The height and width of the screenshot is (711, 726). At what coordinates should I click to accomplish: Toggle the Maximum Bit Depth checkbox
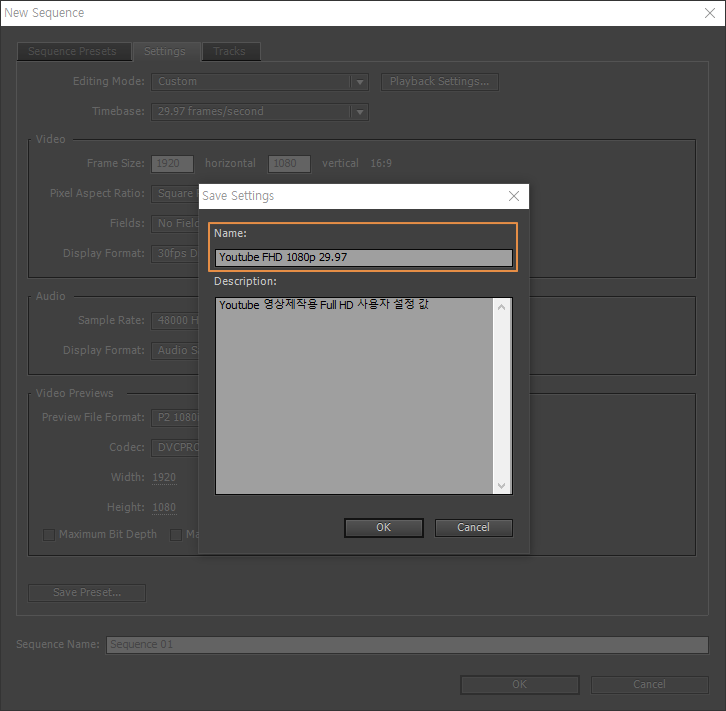pos(49,535)
